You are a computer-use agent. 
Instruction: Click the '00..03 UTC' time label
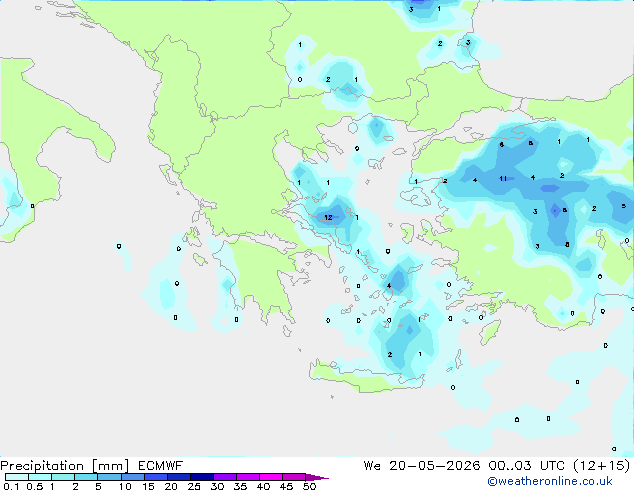[x=525, y=466]
